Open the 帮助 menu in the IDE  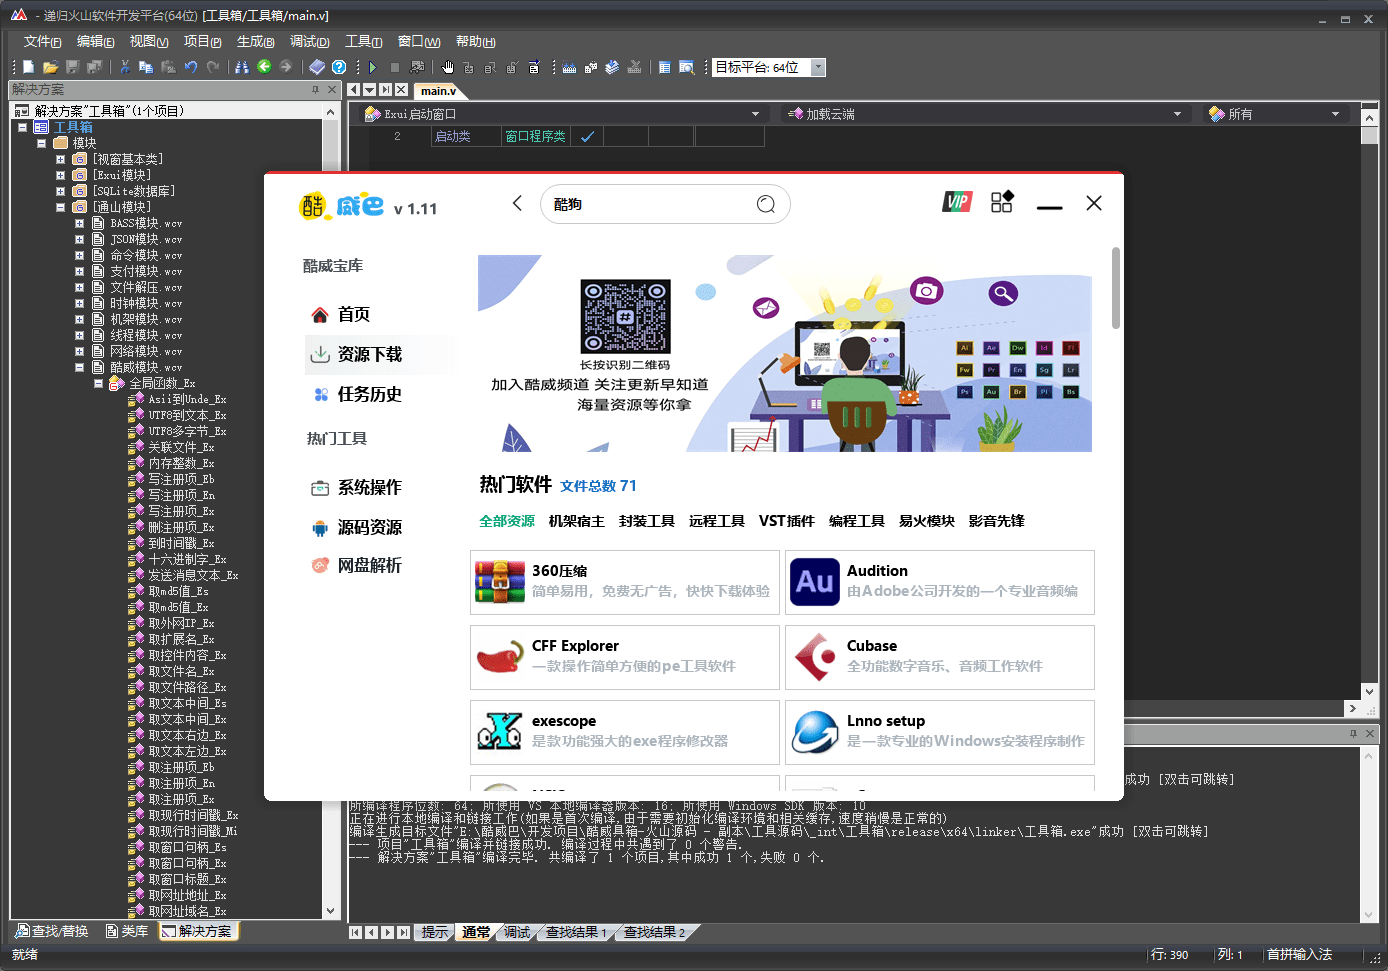point(476,41)
